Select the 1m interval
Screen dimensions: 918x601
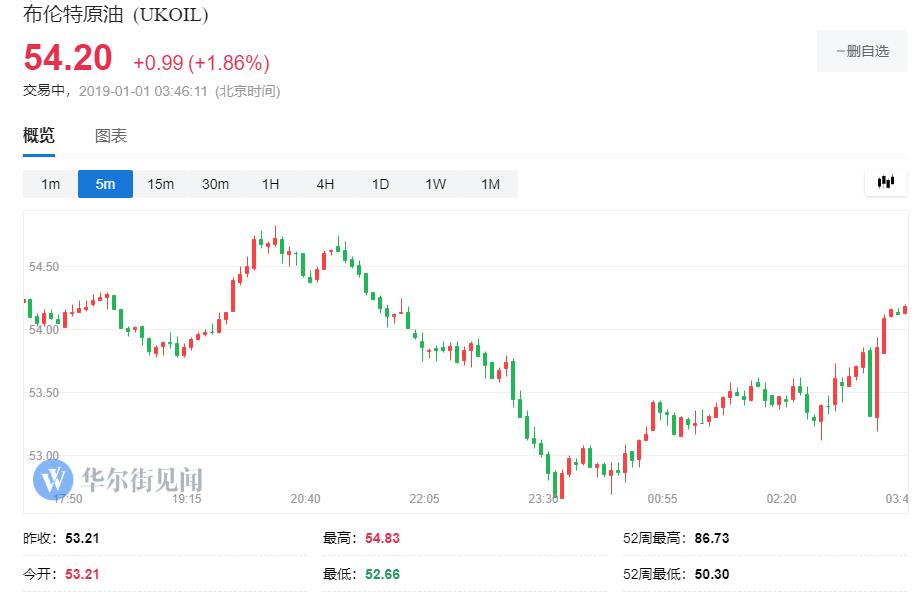coord(50,184)
